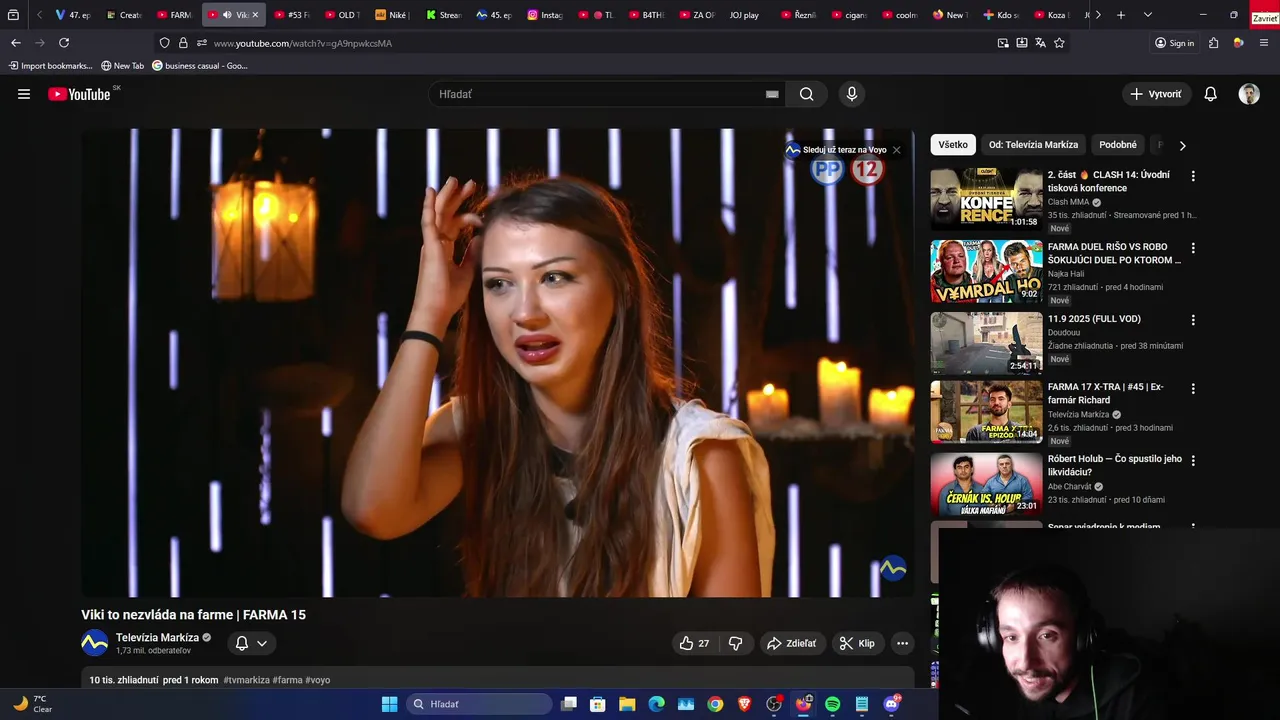Open options for FARMA 17 X-TRA video

click(1193, 388)
